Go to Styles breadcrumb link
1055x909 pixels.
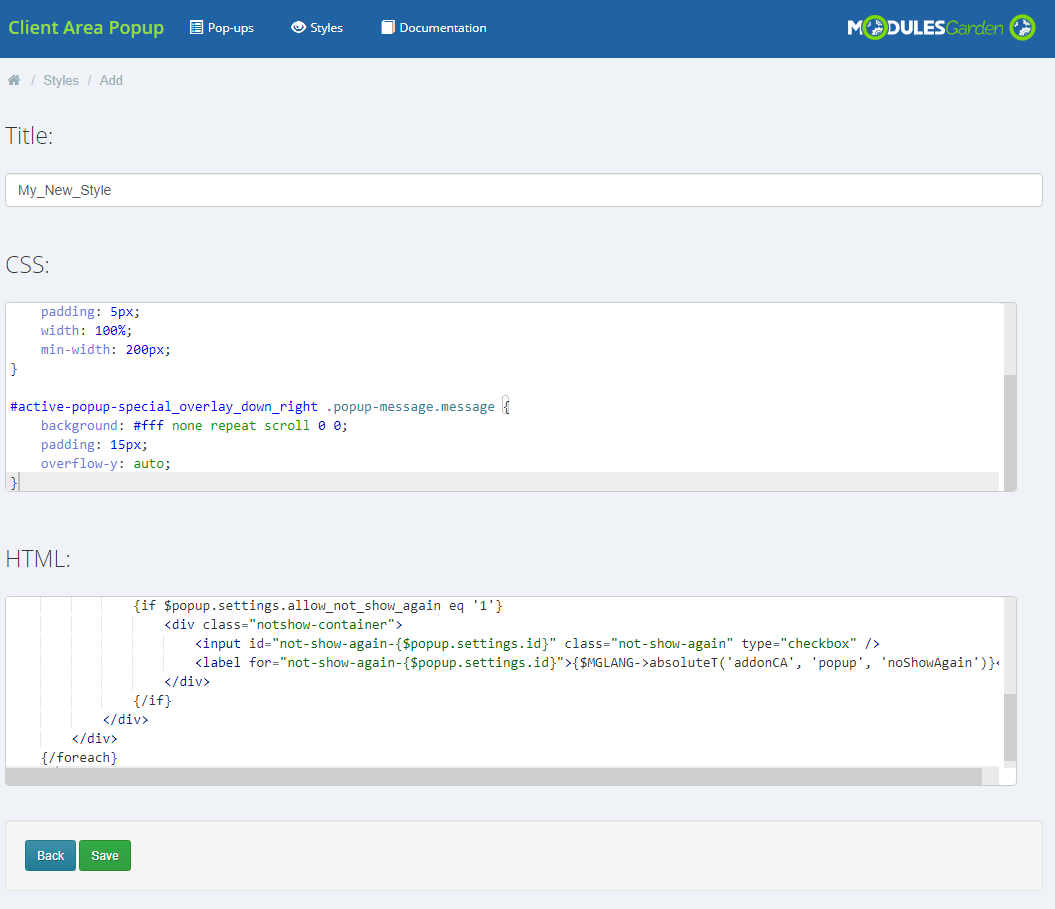(61, 80)
